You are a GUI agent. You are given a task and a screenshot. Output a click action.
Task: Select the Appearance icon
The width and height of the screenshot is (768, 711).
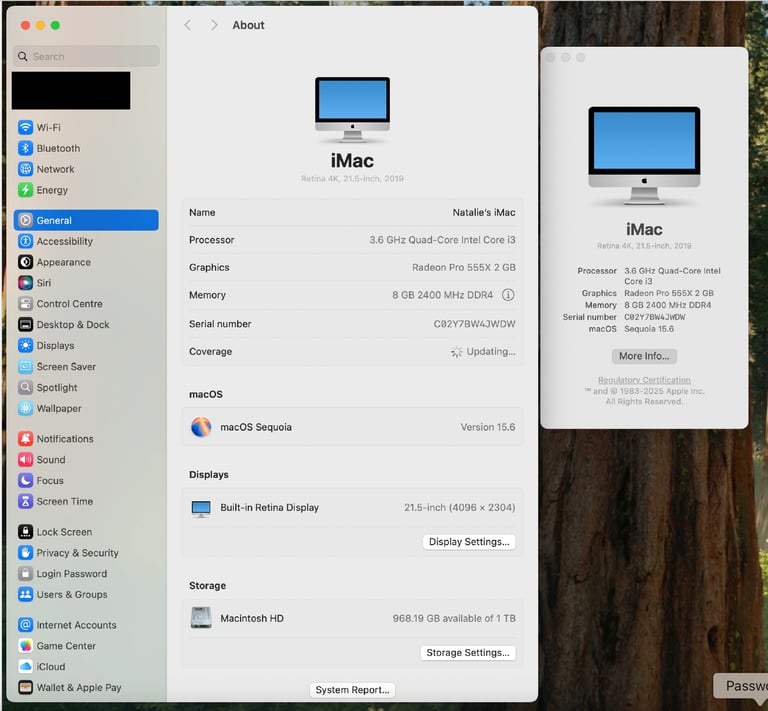pyautogui.click(x=25, y=262)
